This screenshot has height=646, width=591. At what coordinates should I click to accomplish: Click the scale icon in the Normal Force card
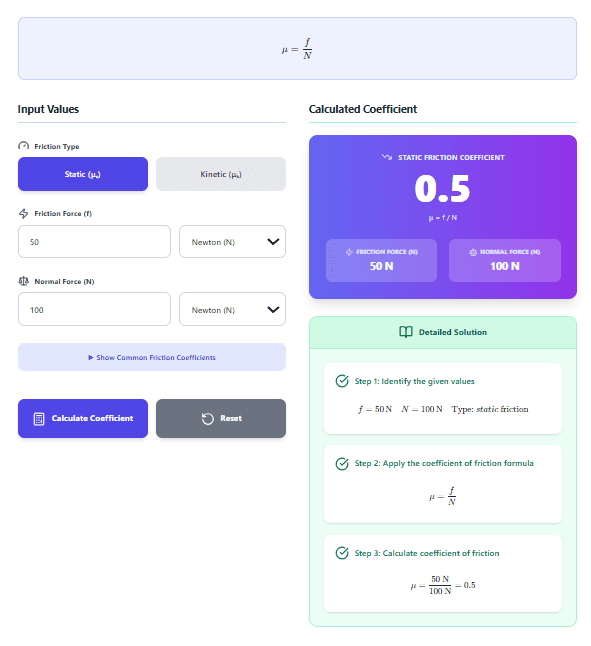click(473, 252)
